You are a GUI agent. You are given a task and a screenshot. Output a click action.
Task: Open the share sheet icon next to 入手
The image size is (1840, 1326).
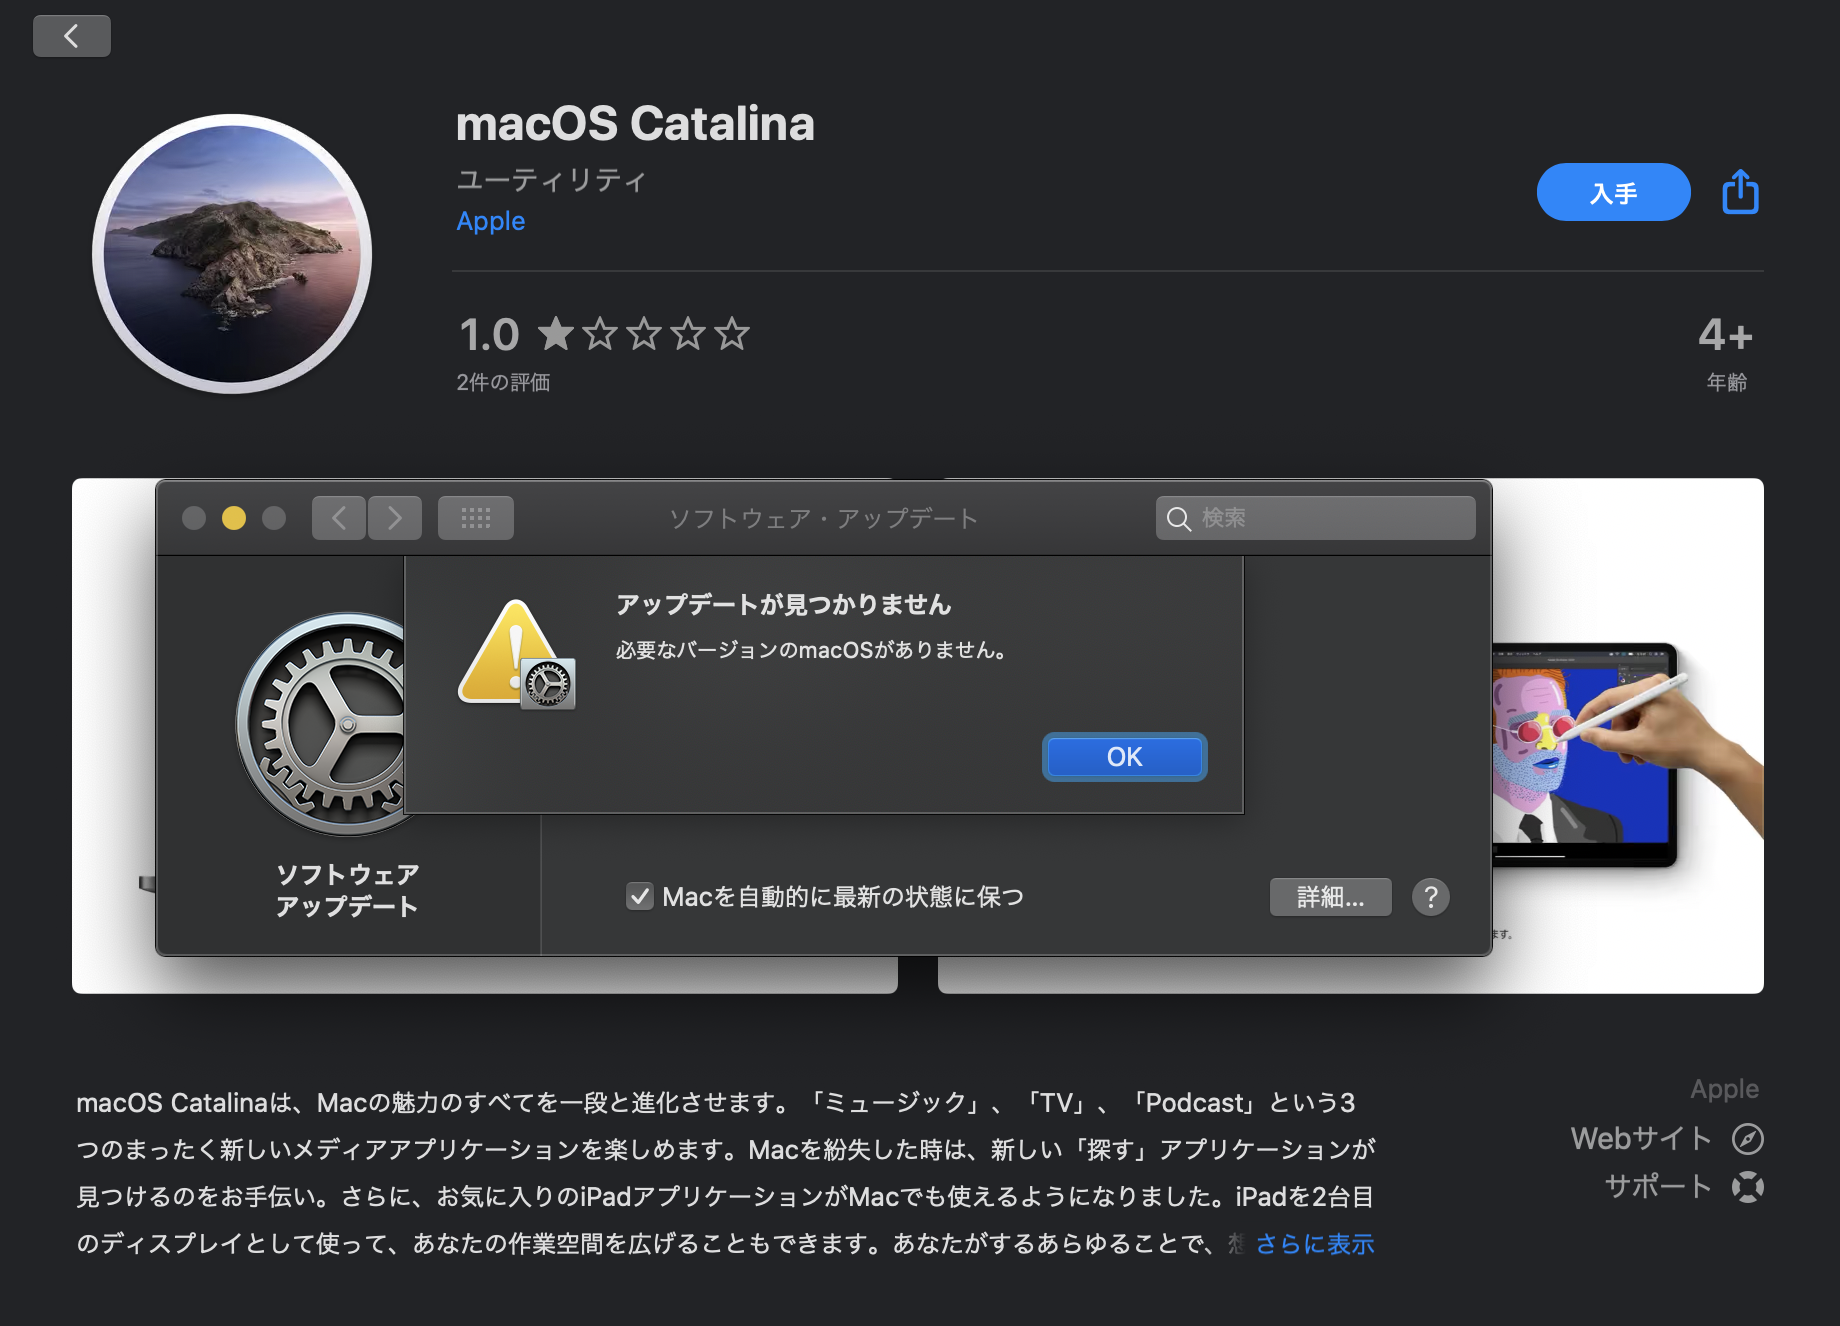[1740, 192]
